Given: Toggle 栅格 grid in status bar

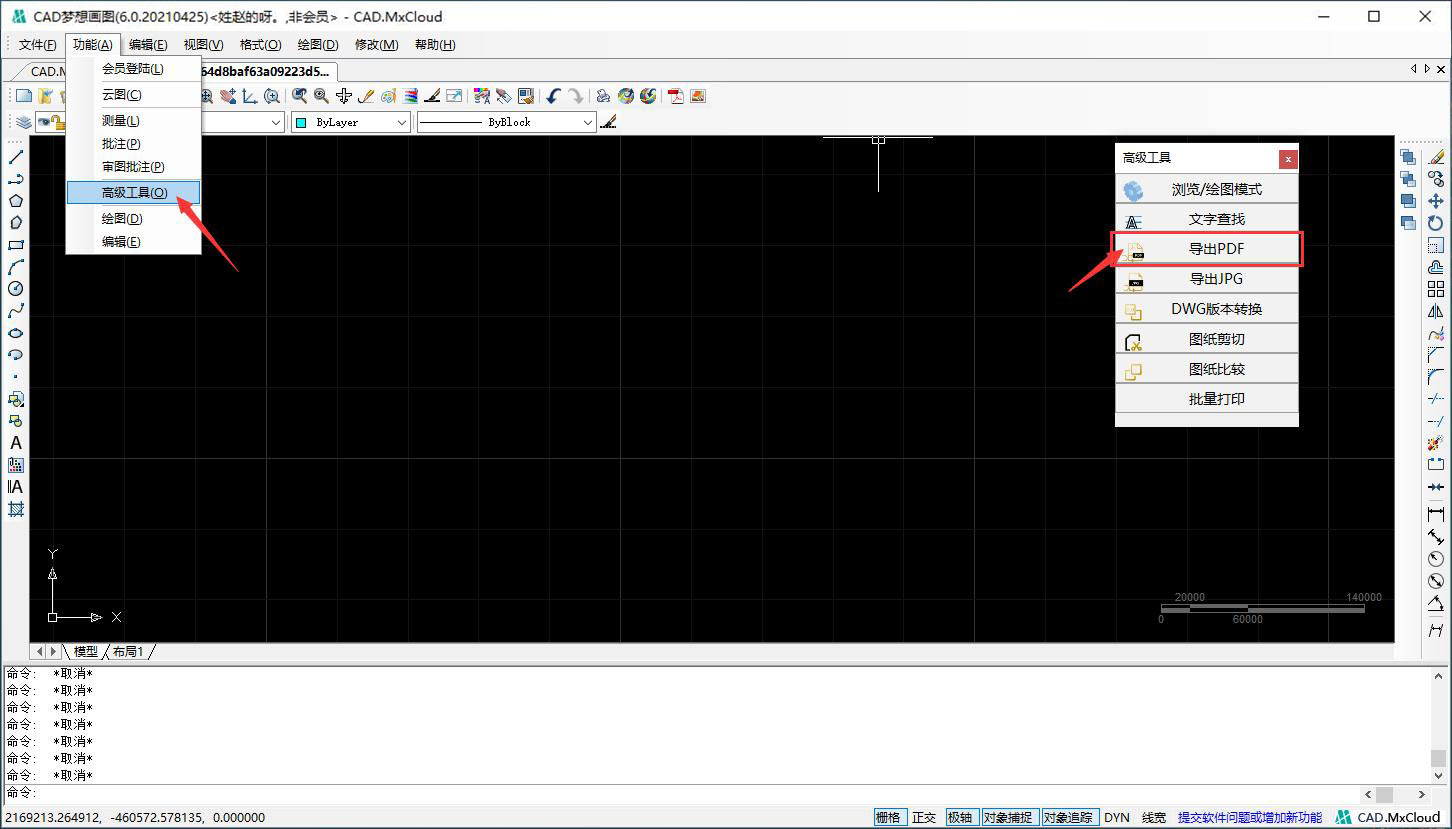Looking at the screenshot, I should pyautogui.click(x=888, y=818).
